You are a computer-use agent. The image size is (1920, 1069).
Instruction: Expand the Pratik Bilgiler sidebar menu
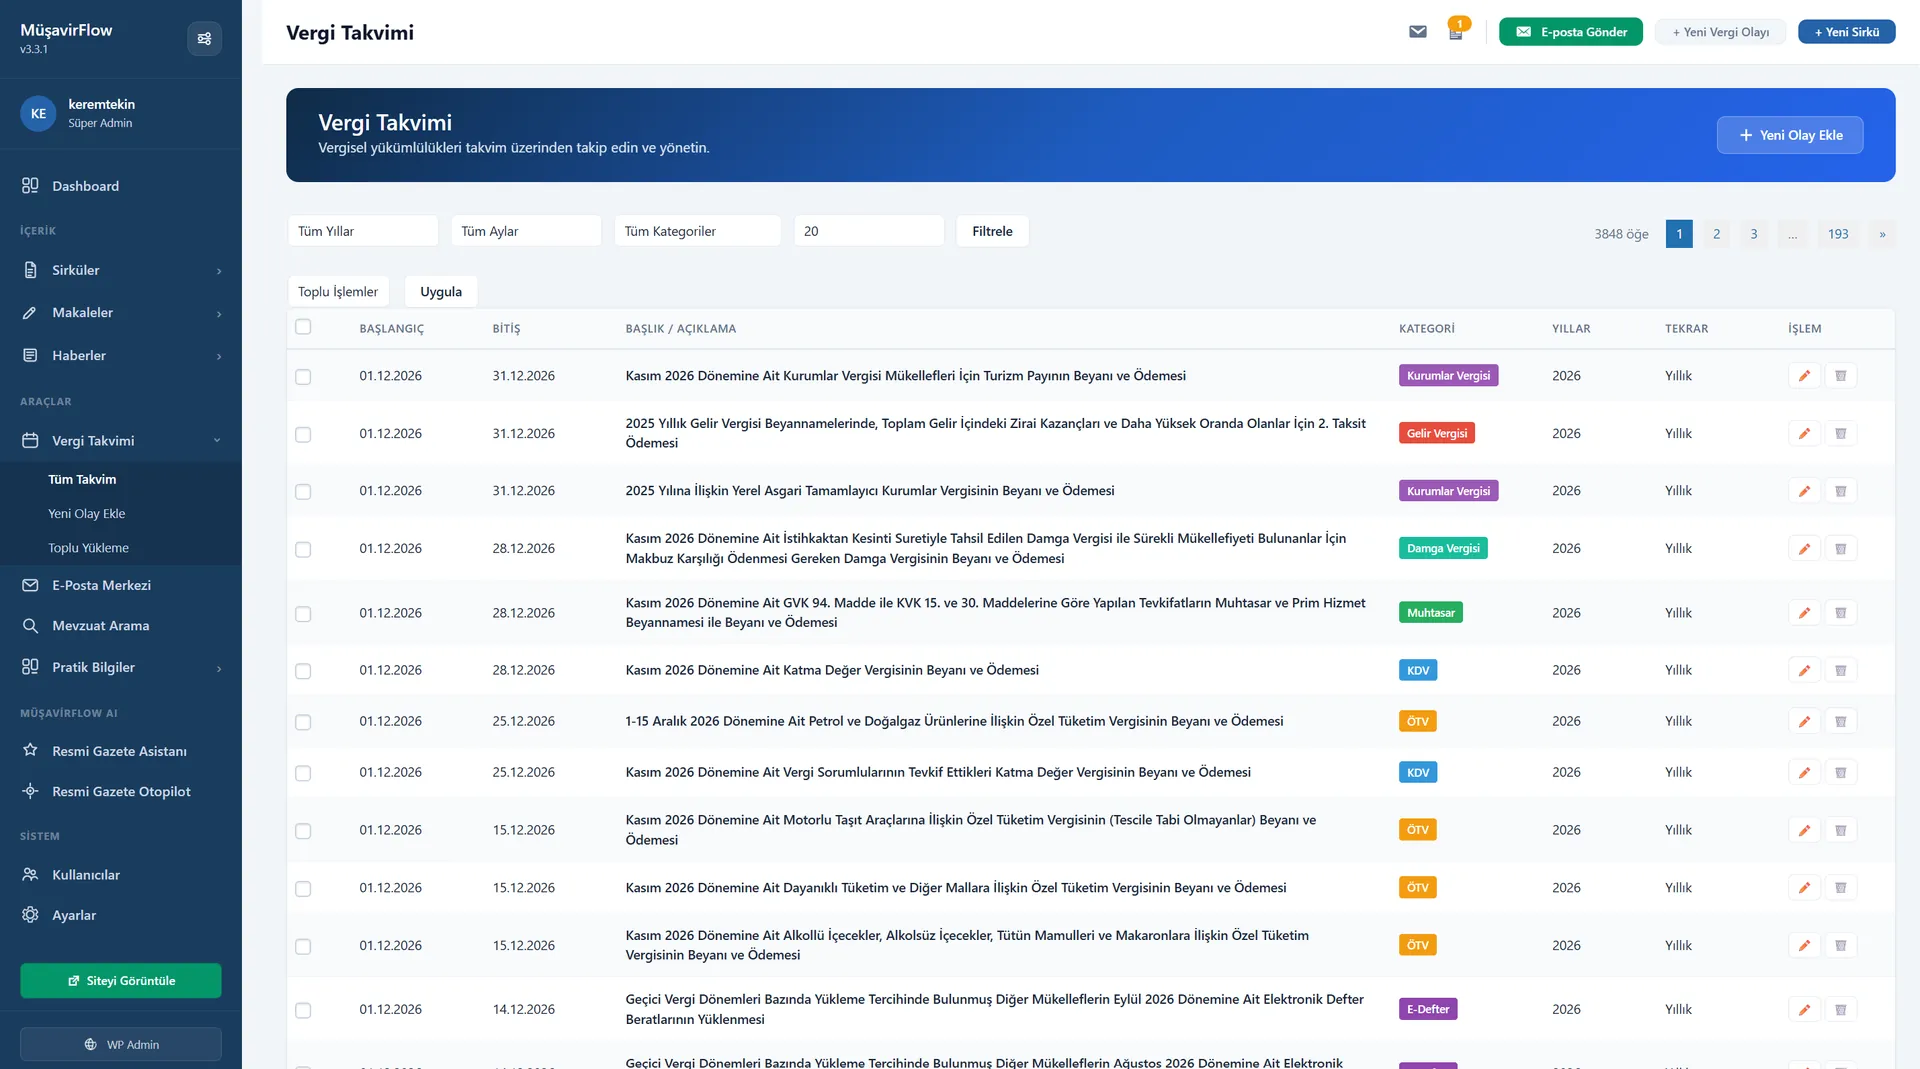(120, 668)
